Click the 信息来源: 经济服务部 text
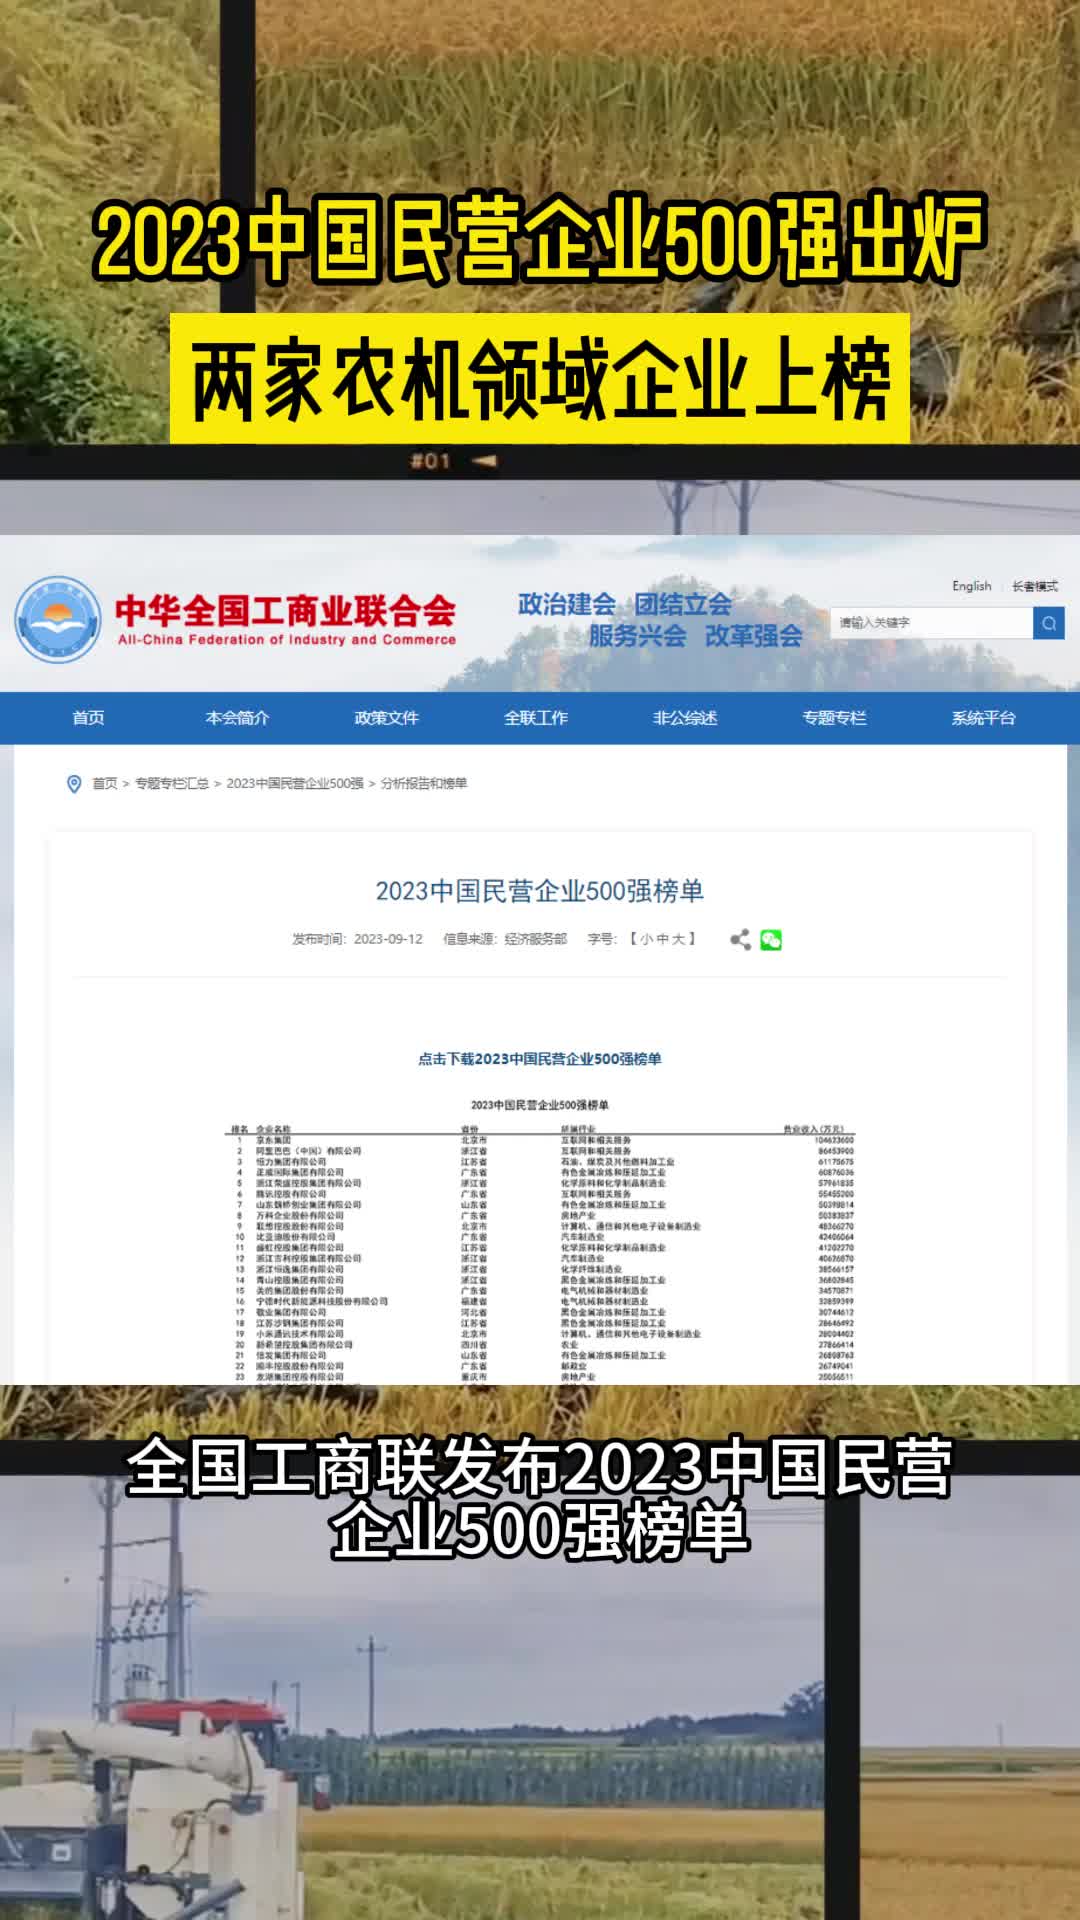Viewport: 1080px width, 1920px height. click(x=505, y=939)
